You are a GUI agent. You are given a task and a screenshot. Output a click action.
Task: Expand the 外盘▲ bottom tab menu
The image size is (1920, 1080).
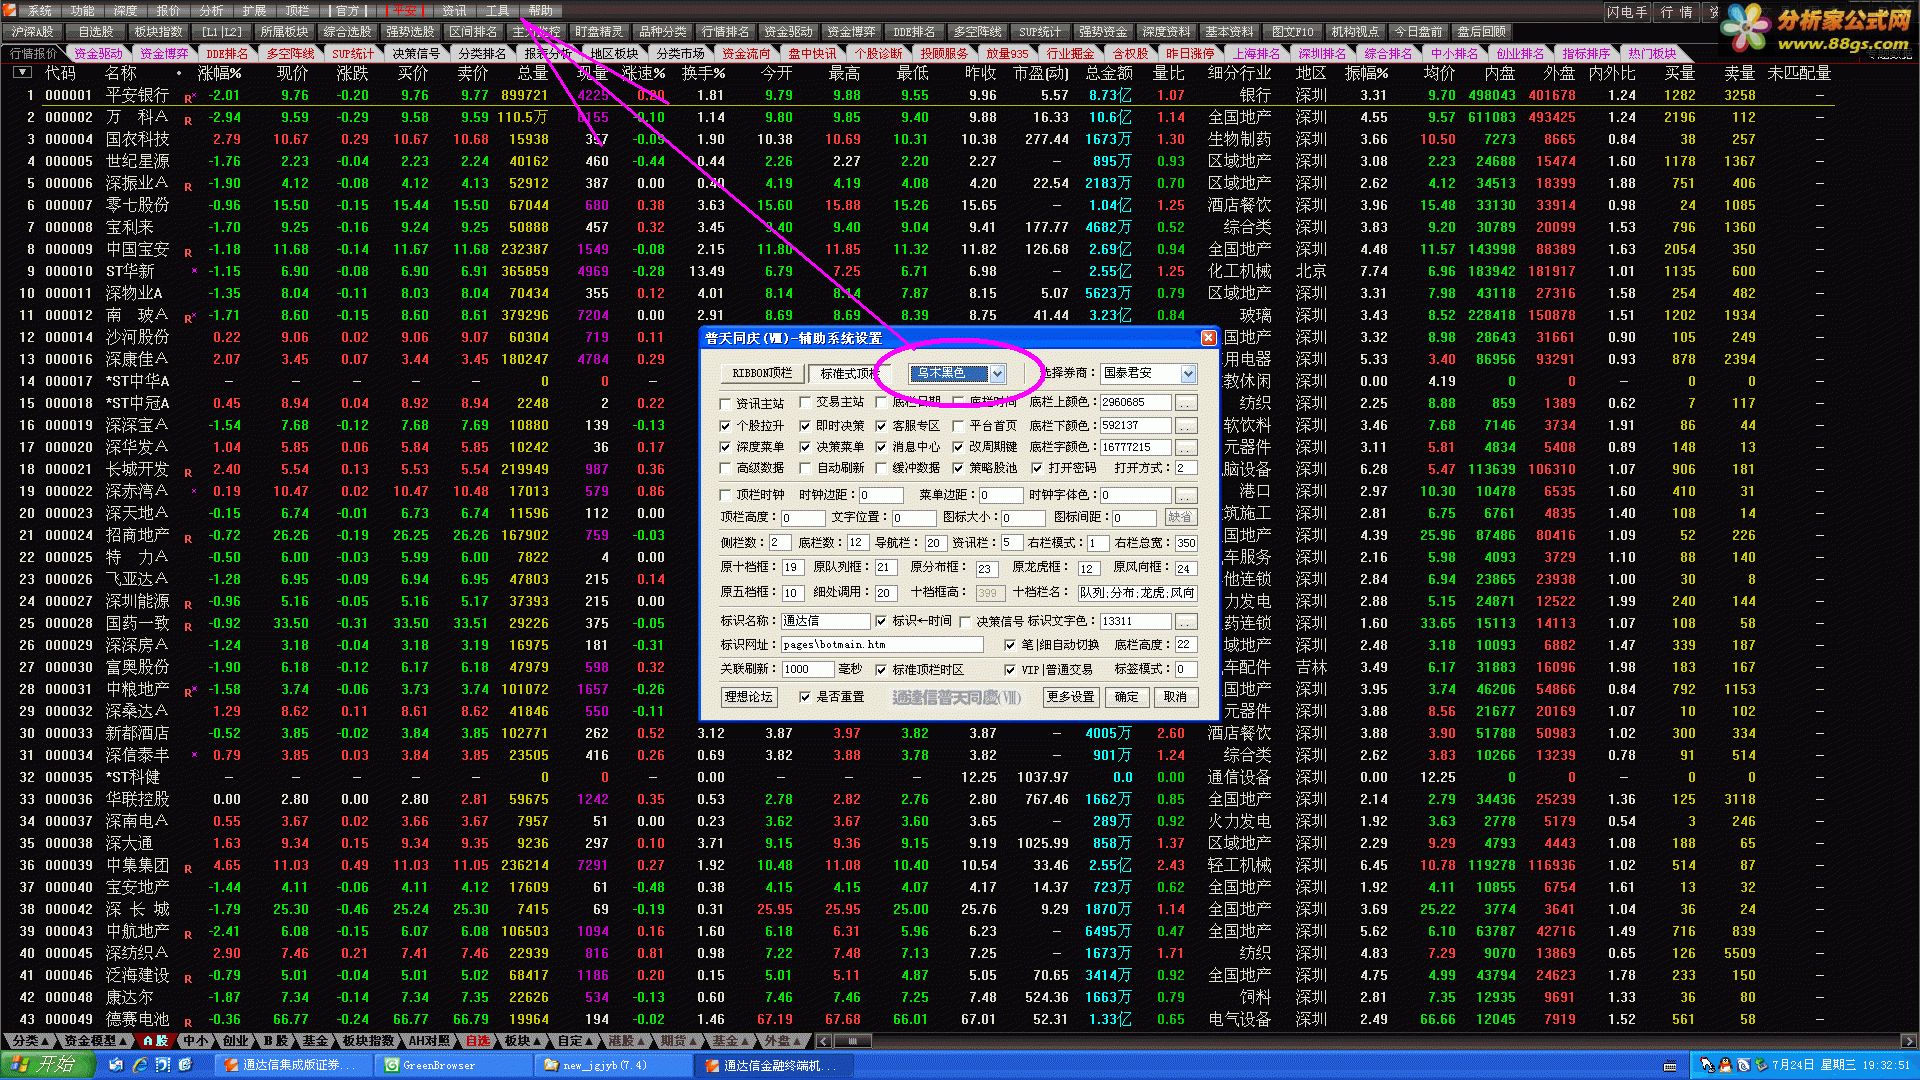782,1041
